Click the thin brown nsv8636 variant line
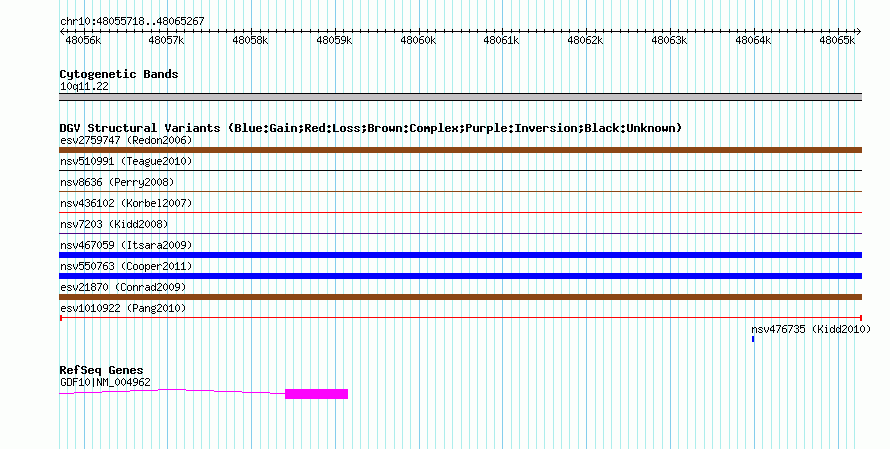Viewport: 890px width, 449px height. tap(460, 191)
